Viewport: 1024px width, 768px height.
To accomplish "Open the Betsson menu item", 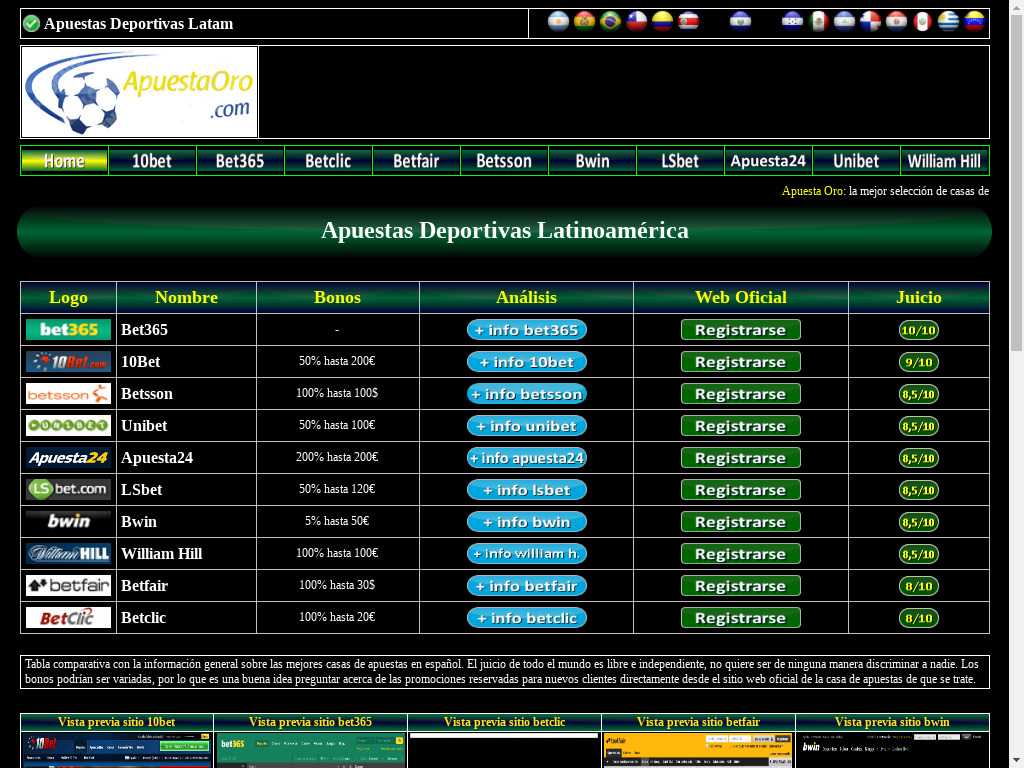I will point(504,161).
